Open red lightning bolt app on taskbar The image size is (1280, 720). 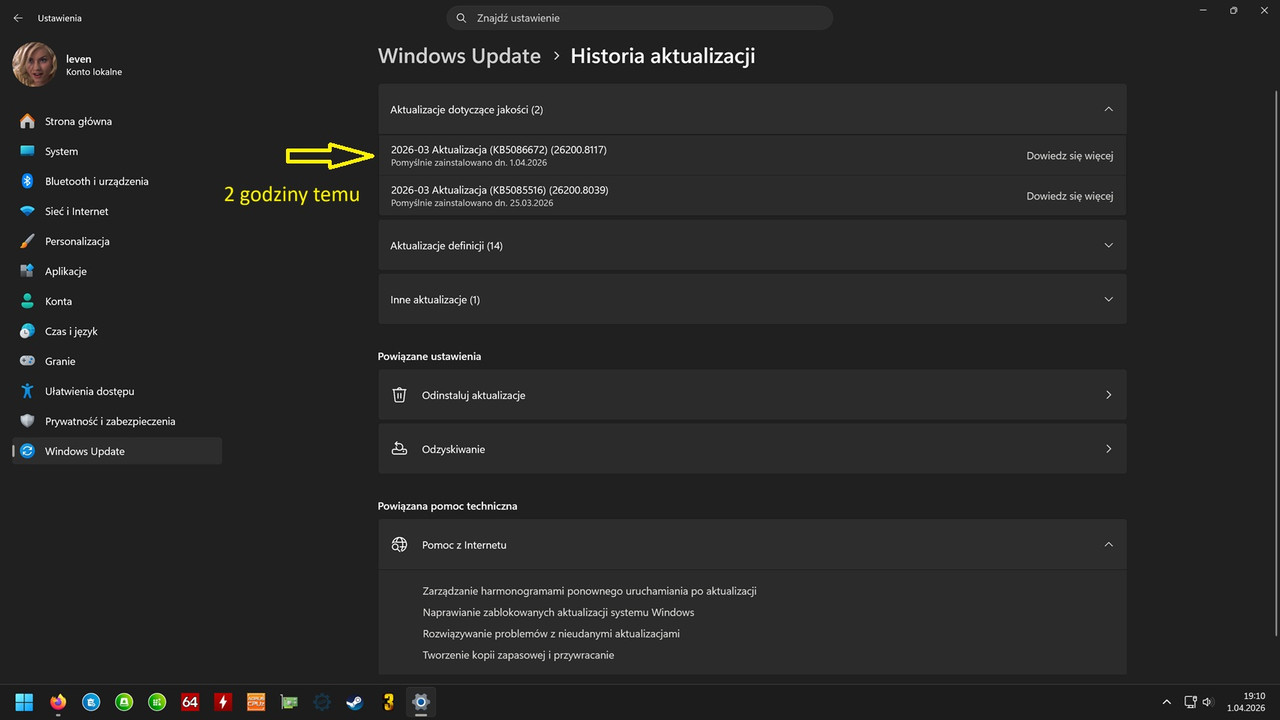pyautogui.click(x=223, y=702)
